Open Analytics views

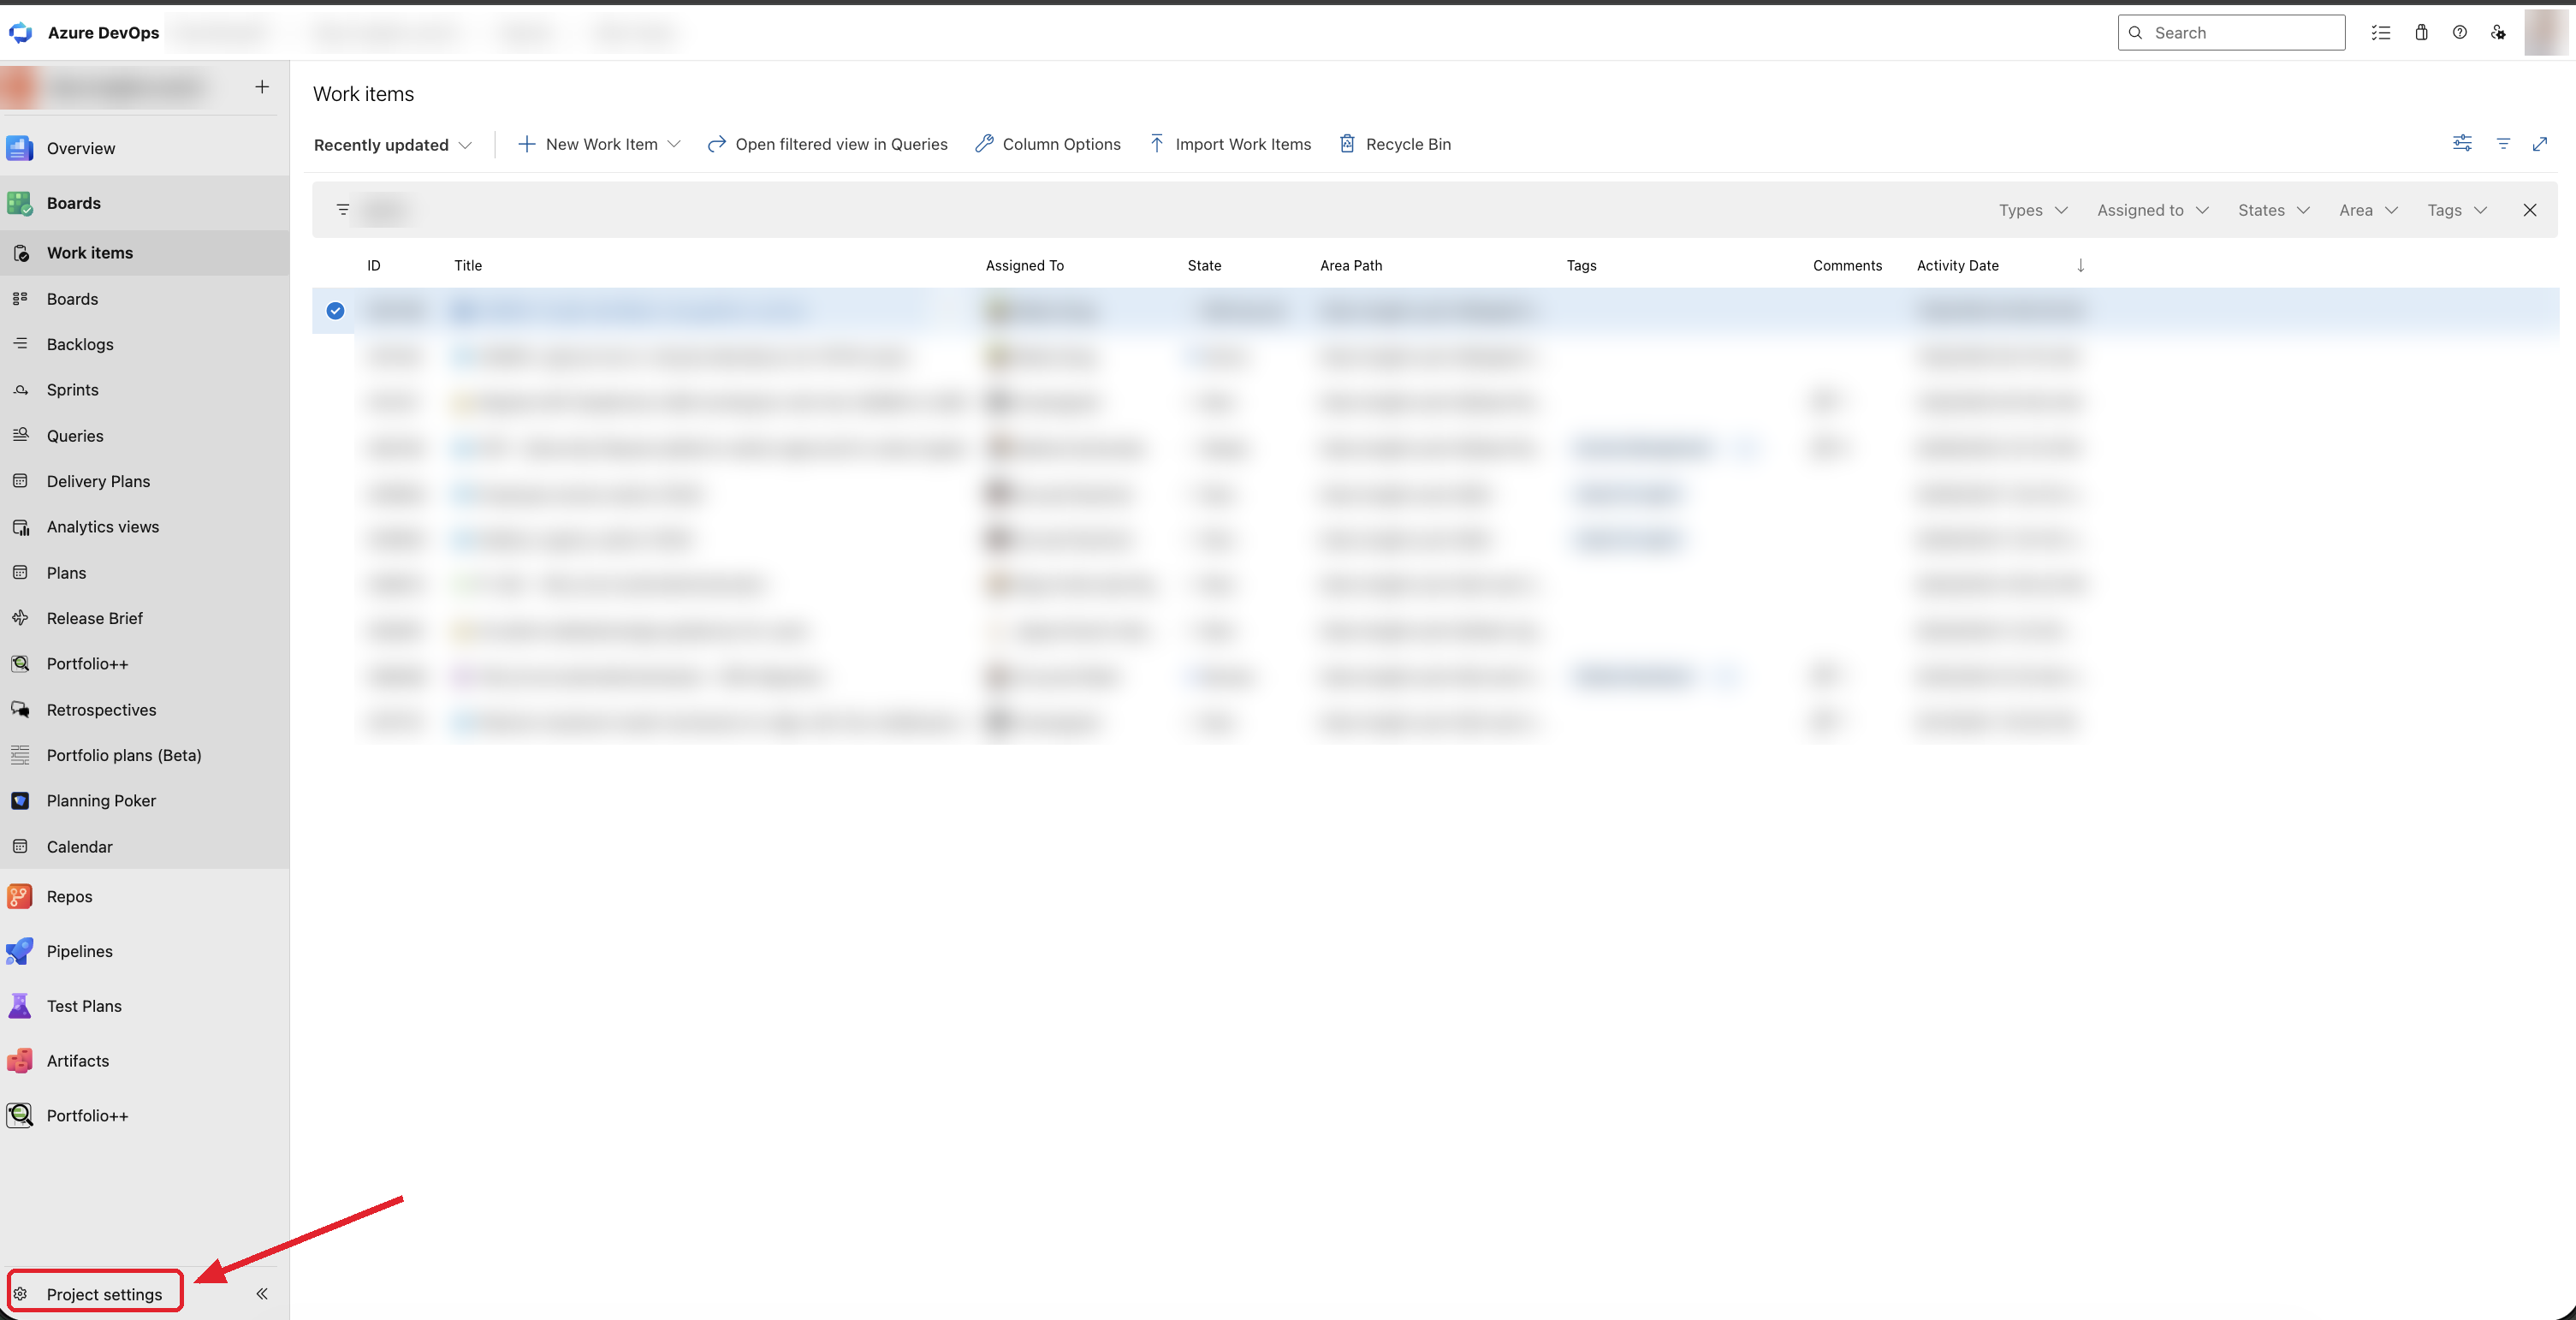pos(144,527)
